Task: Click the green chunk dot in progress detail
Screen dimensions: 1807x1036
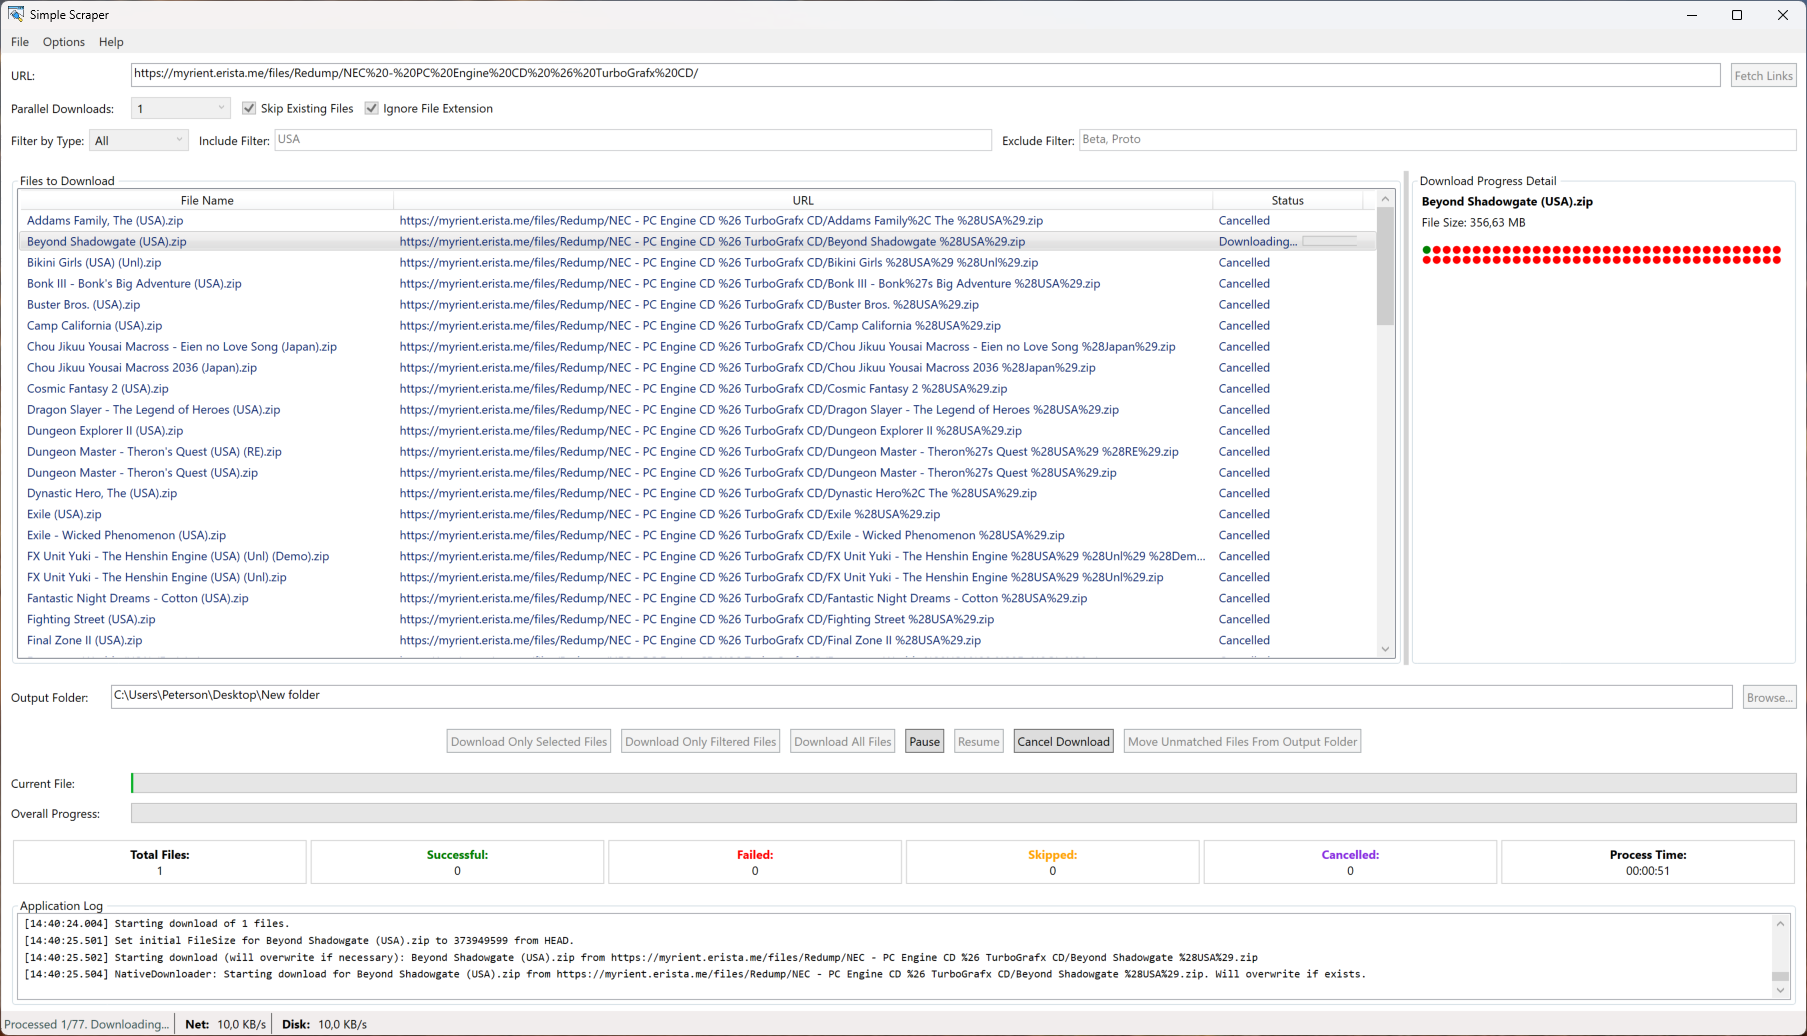Action: (x=1426, y=250)
